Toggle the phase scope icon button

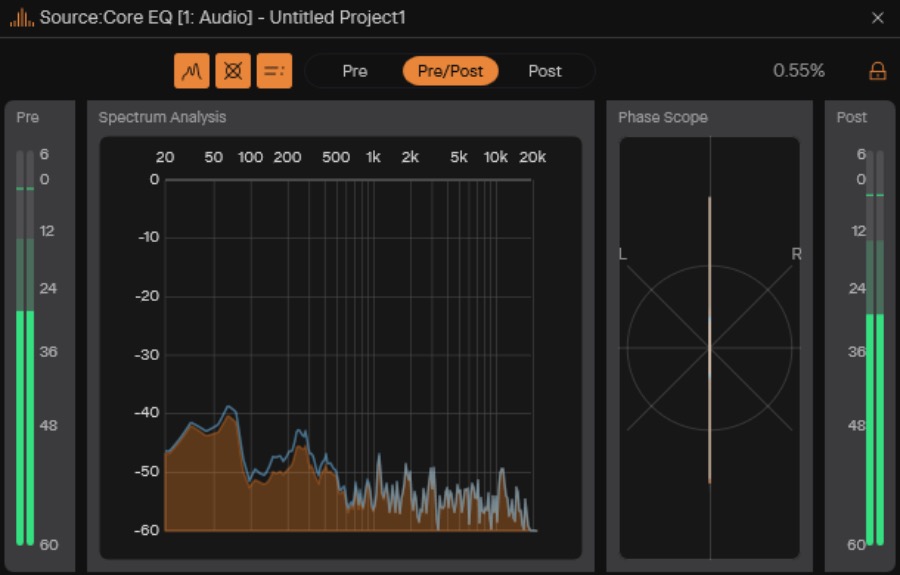(x=233, y=71)
